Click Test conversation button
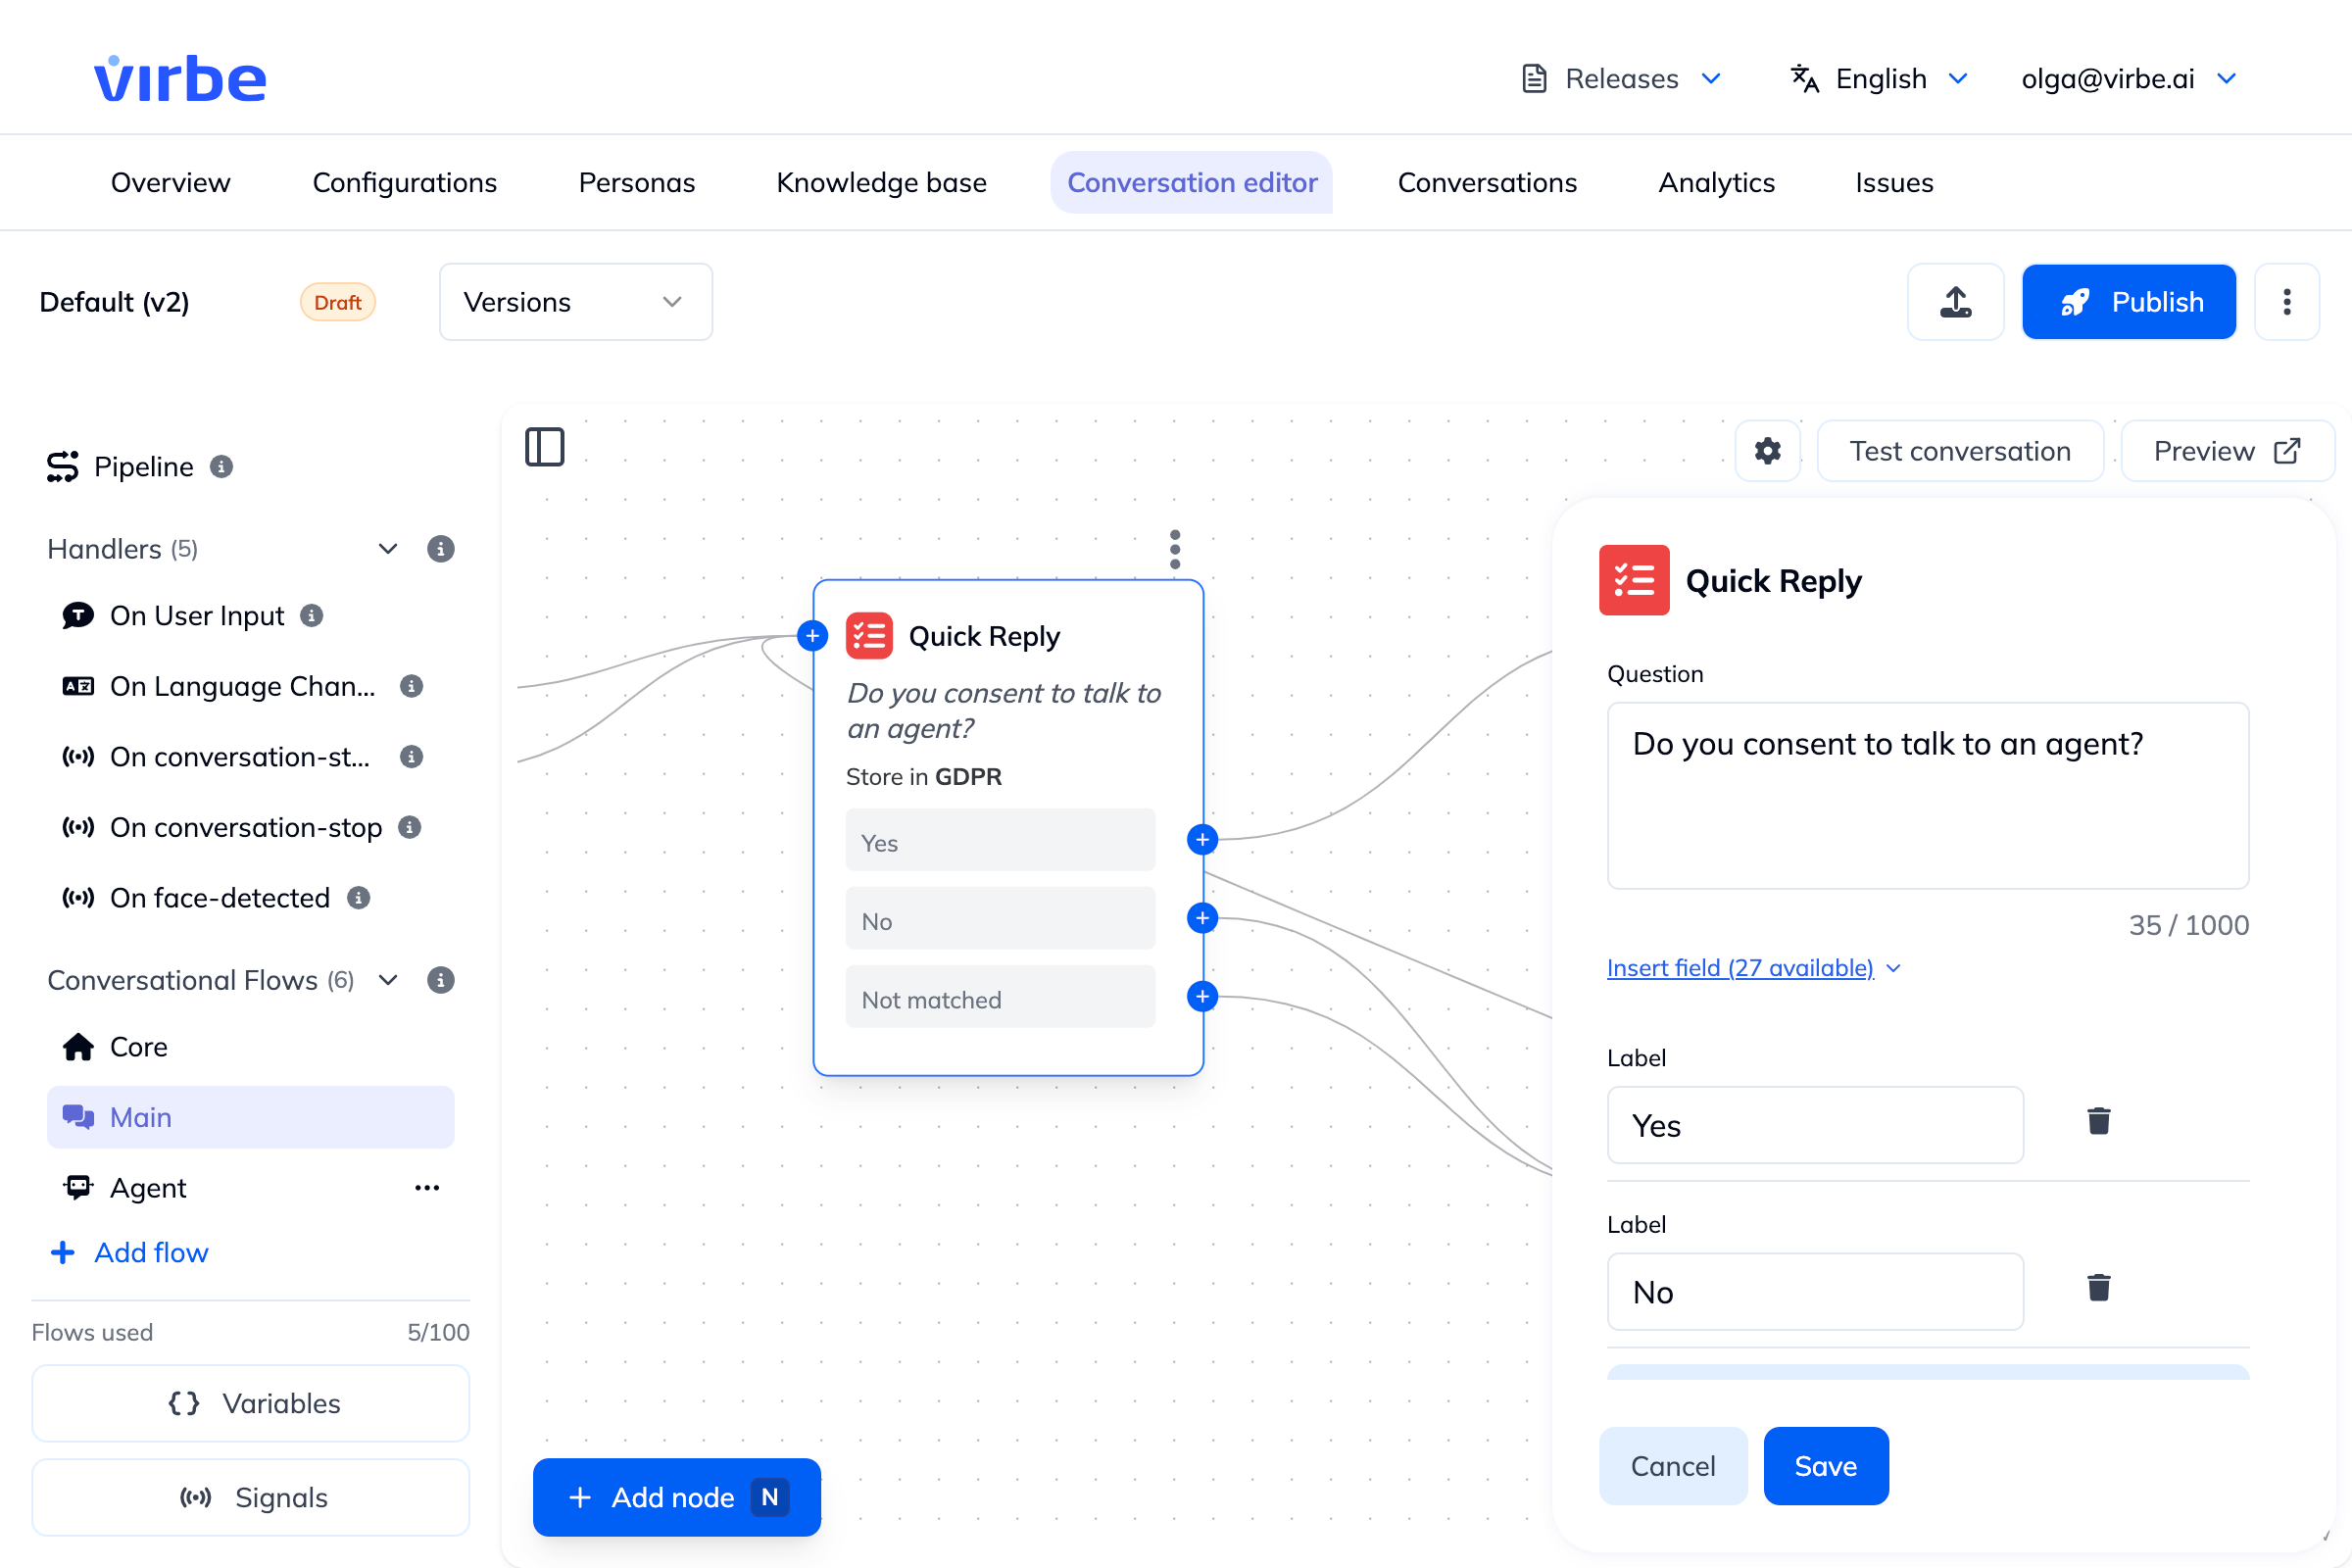The height and width of the screenshot is (1568, 2352). (x=1960, y=451)
